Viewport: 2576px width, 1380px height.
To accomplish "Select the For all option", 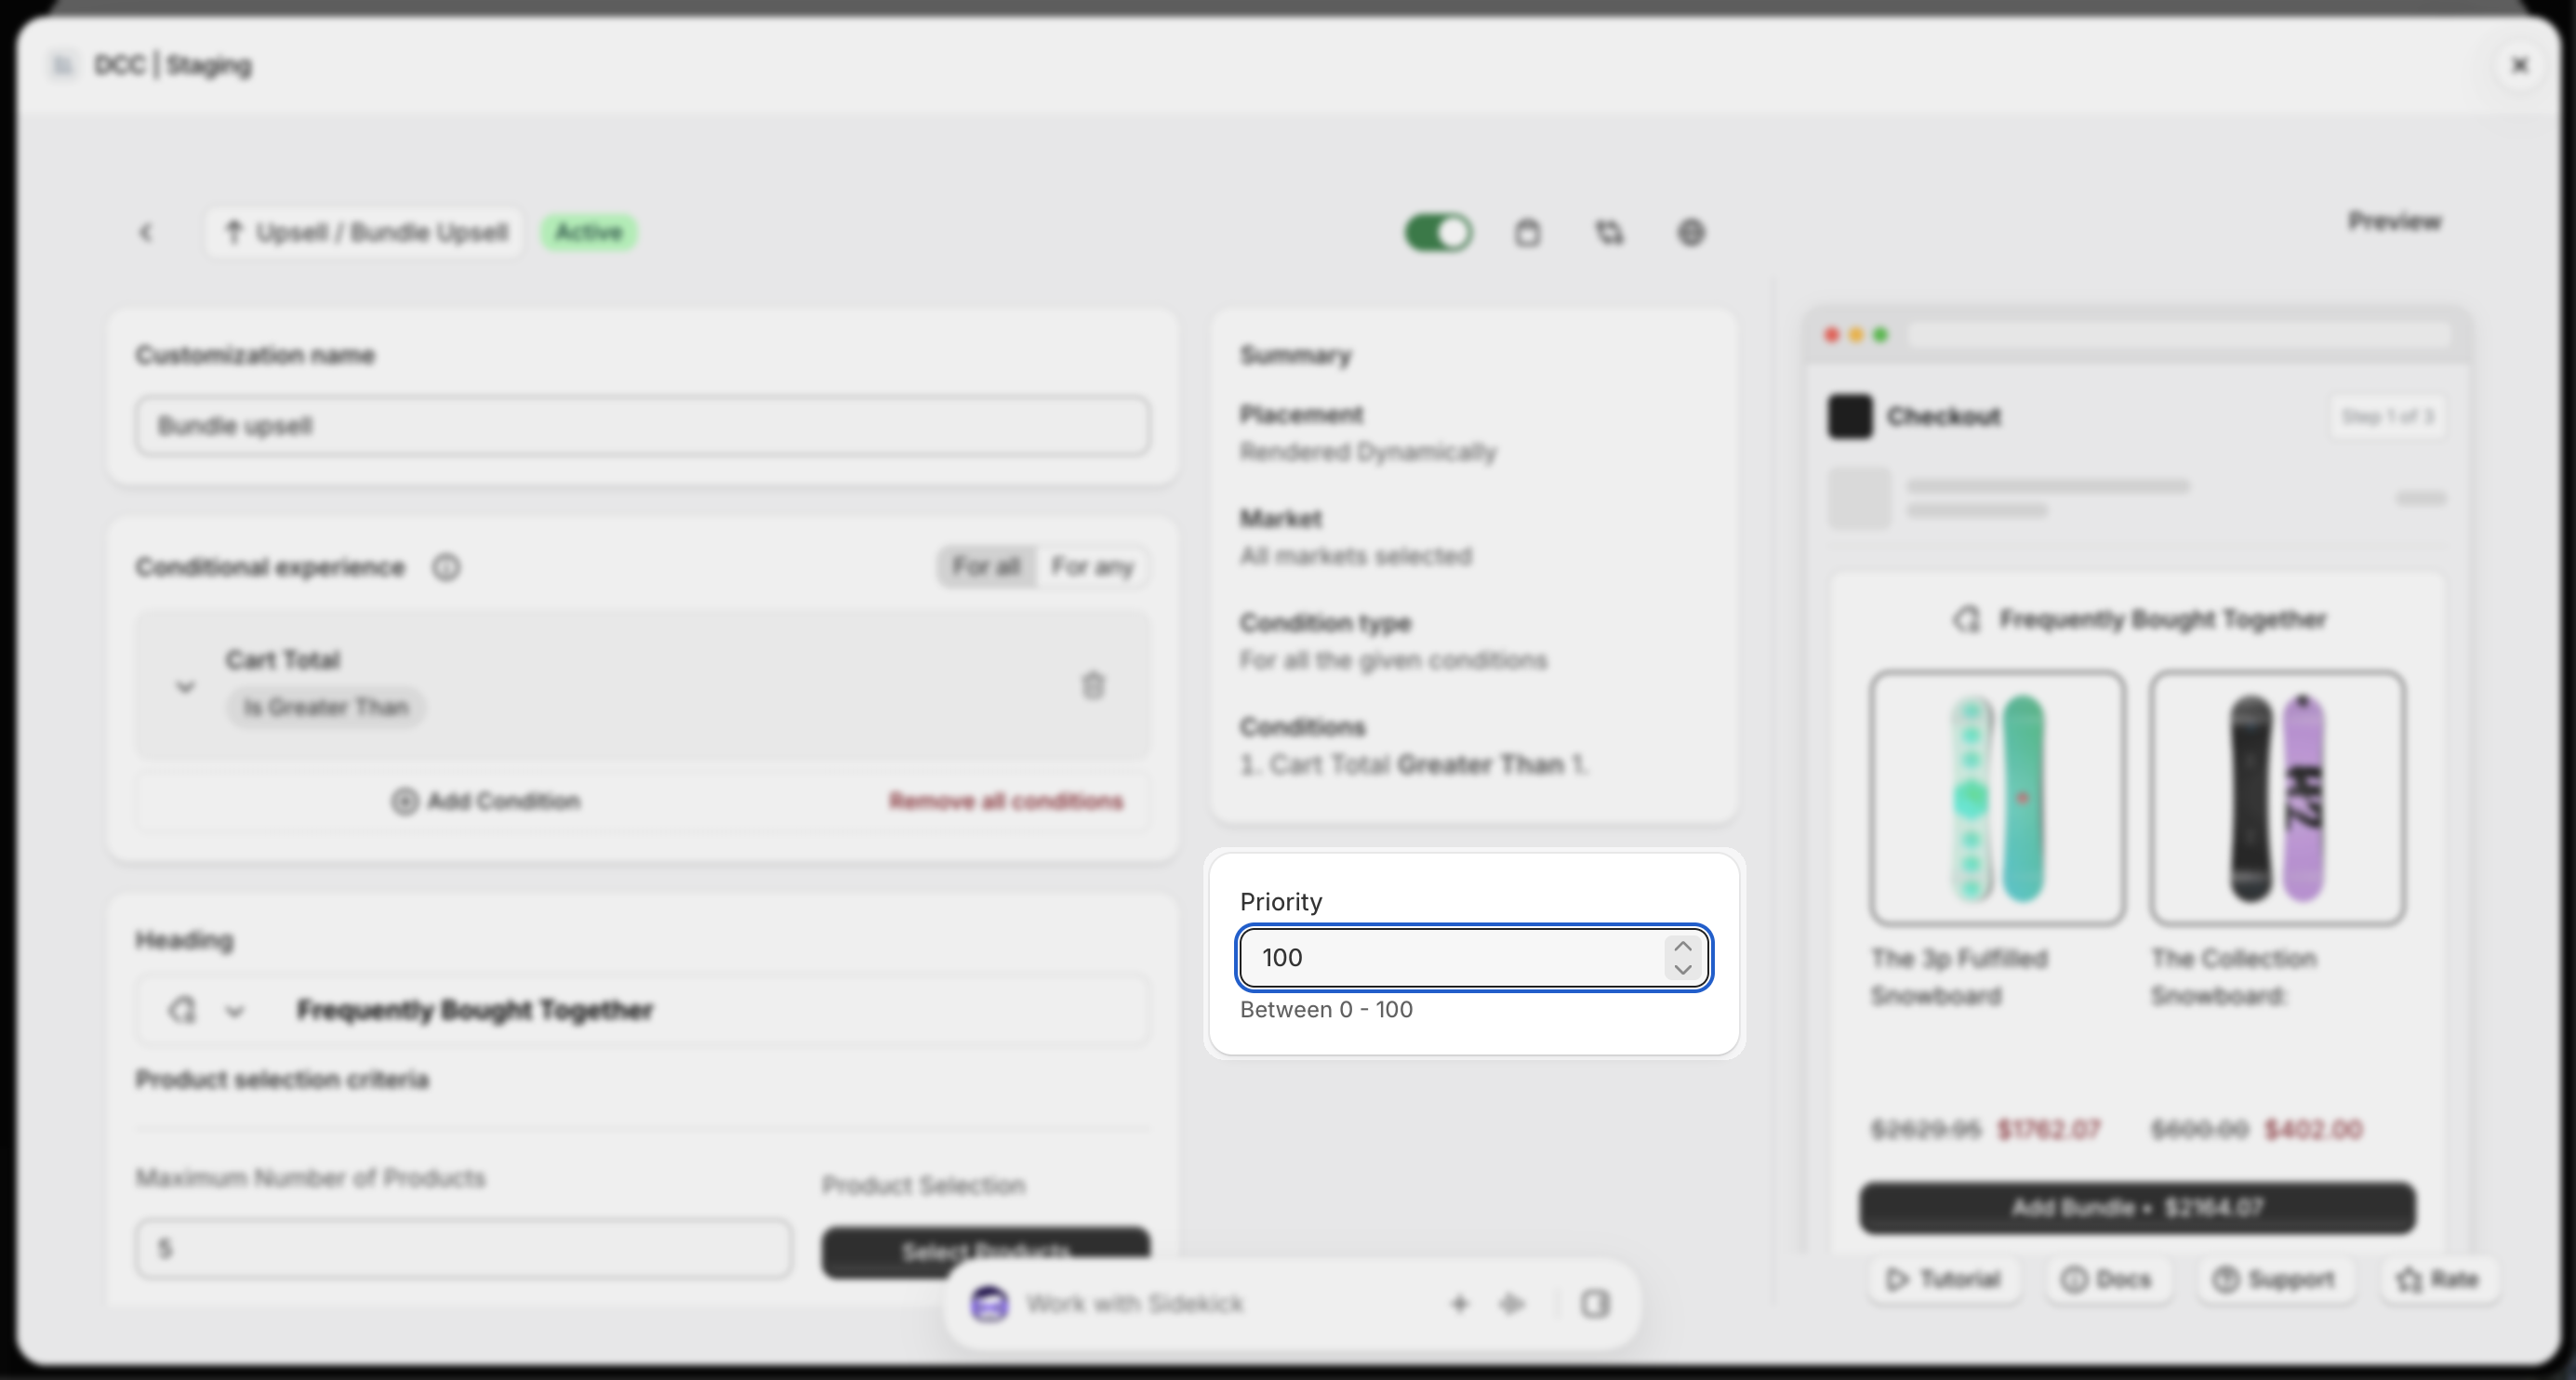I will tap(986, 567).
